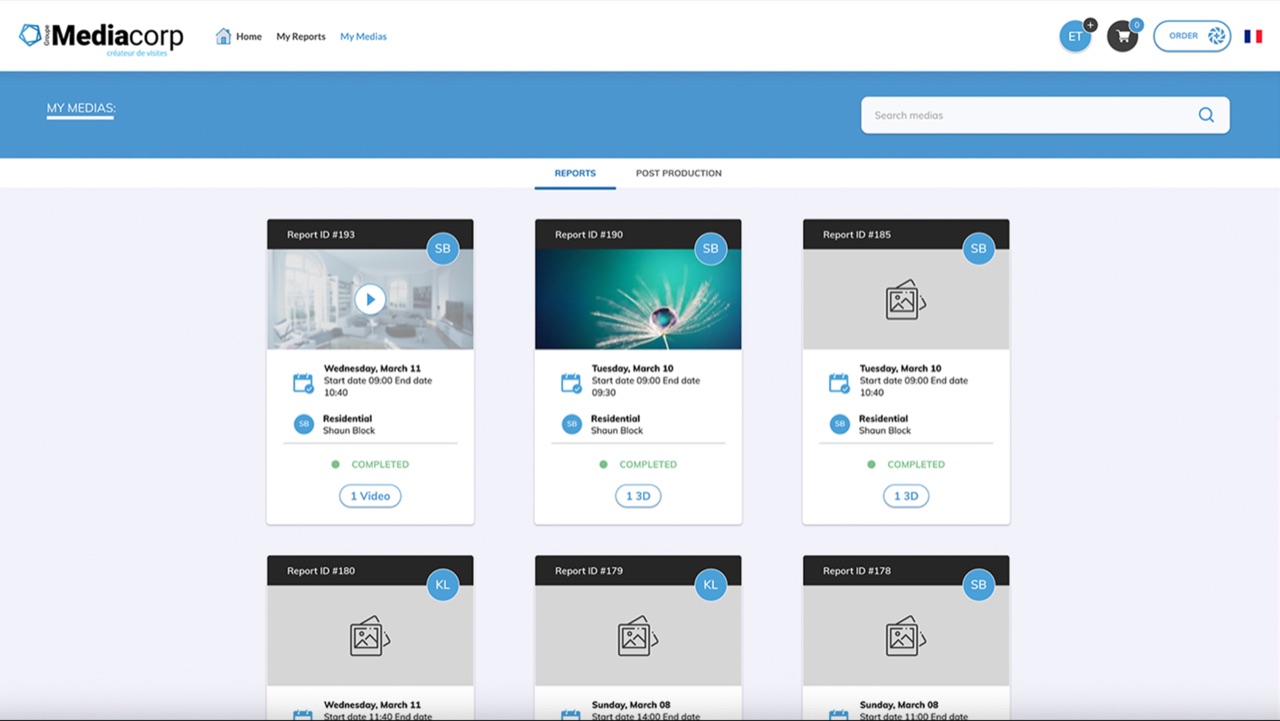The height and width of the screenshot is (721, 1280).
Task: Open the 1 3D button on Report #190
Action: 638,496
